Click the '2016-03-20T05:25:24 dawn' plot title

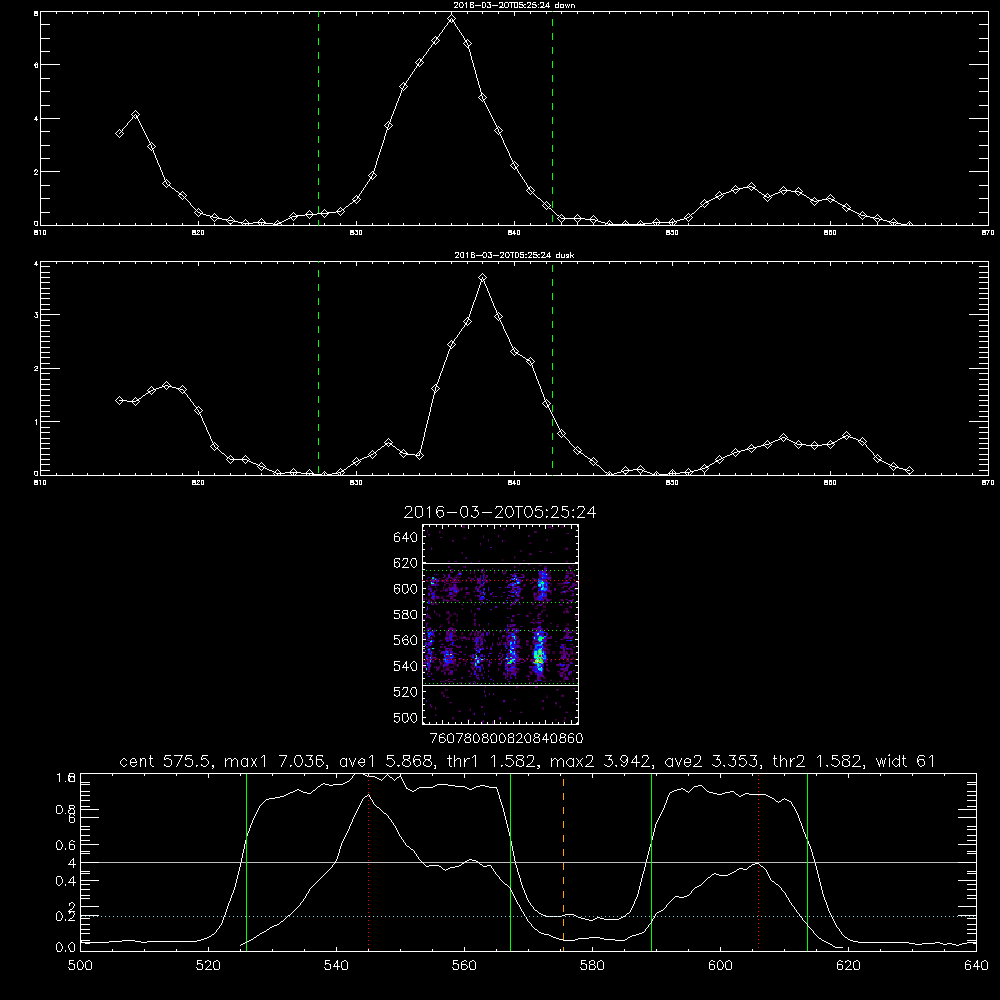514,5
